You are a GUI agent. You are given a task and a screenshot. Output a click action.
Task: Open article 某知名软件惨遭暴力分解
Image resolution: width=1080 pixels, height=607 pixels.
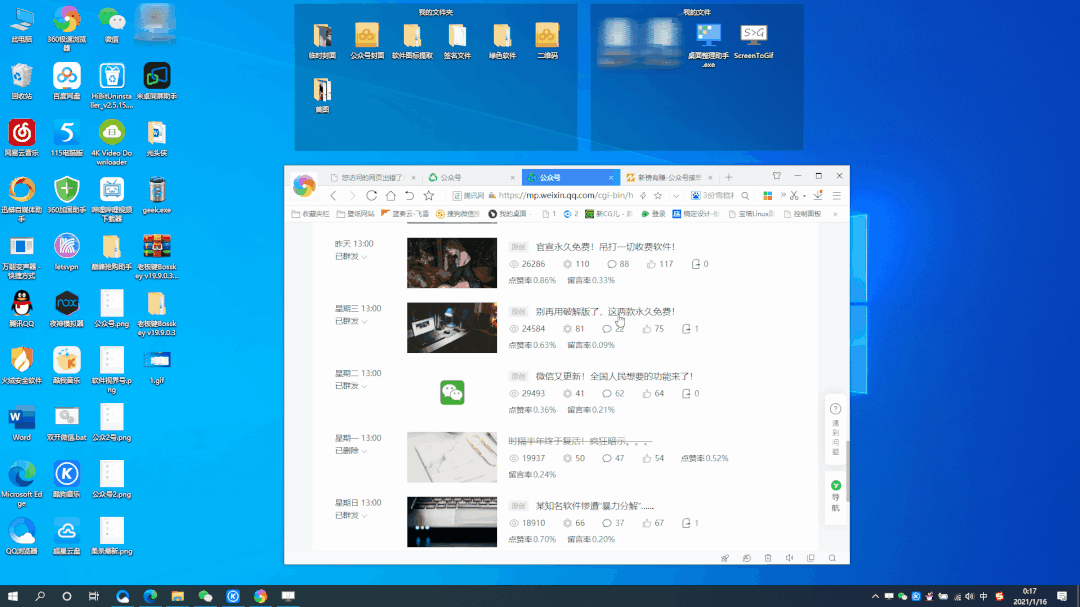[x=594, y=506]
